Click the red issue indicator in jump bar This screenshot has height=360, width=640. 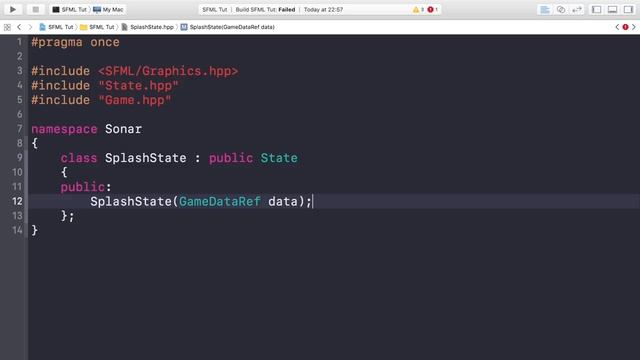[x=625, y=27]
